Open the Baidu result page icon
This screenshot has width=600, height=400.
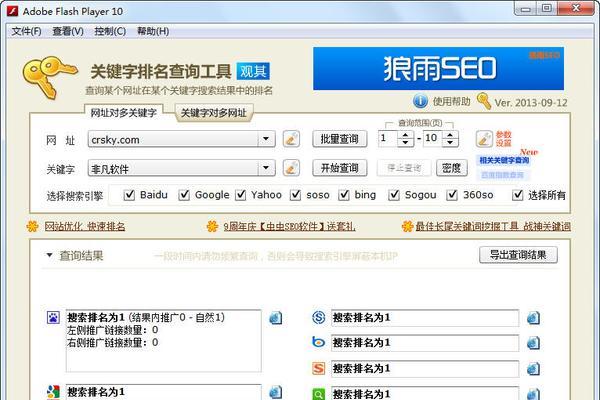pos(276,318)
